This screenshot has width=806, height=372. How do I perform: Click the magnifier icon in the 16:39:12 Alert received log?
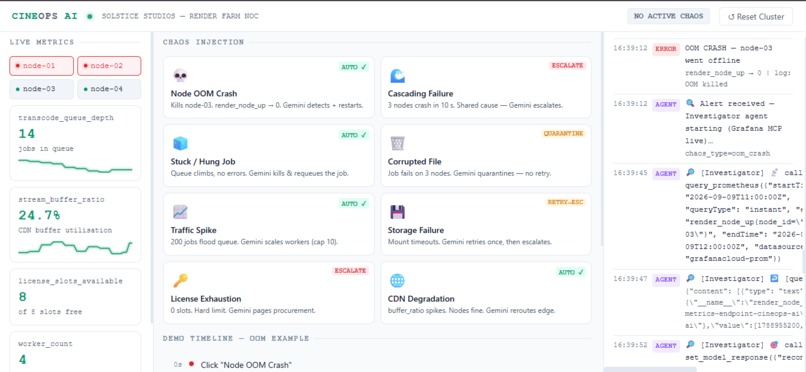(x=690, y=104)
